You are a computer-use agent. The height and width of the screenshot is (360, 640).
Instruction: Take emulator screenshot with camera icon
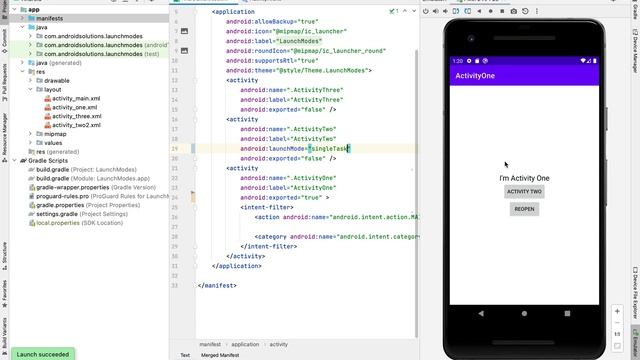coord(514,11)
